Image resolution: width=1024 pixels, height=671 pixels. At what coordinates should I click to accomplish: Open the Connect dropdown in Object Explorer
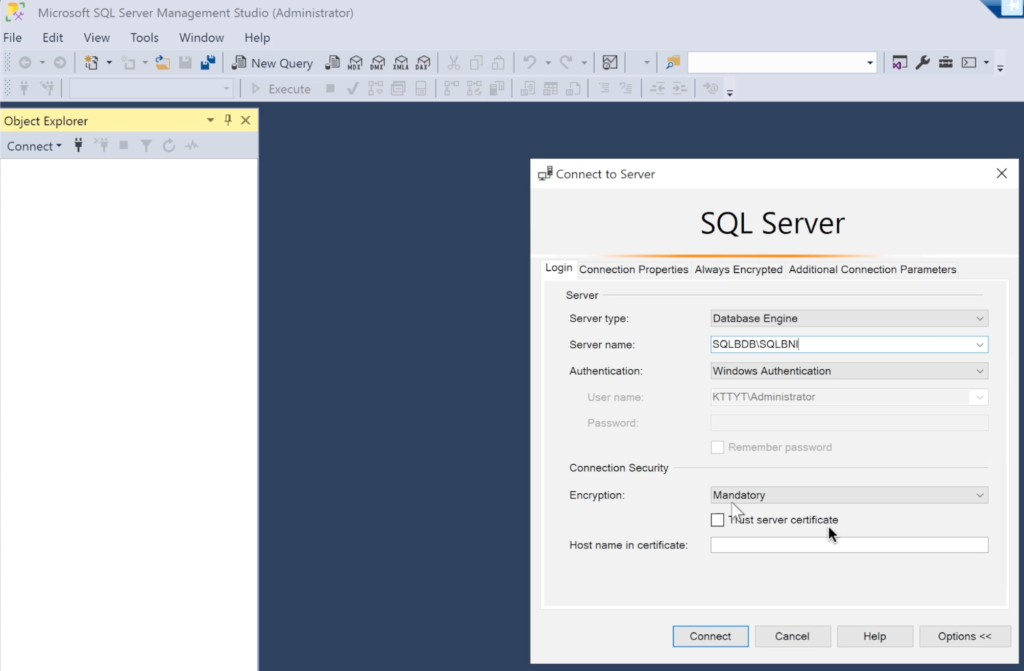(x=34, y=146)
